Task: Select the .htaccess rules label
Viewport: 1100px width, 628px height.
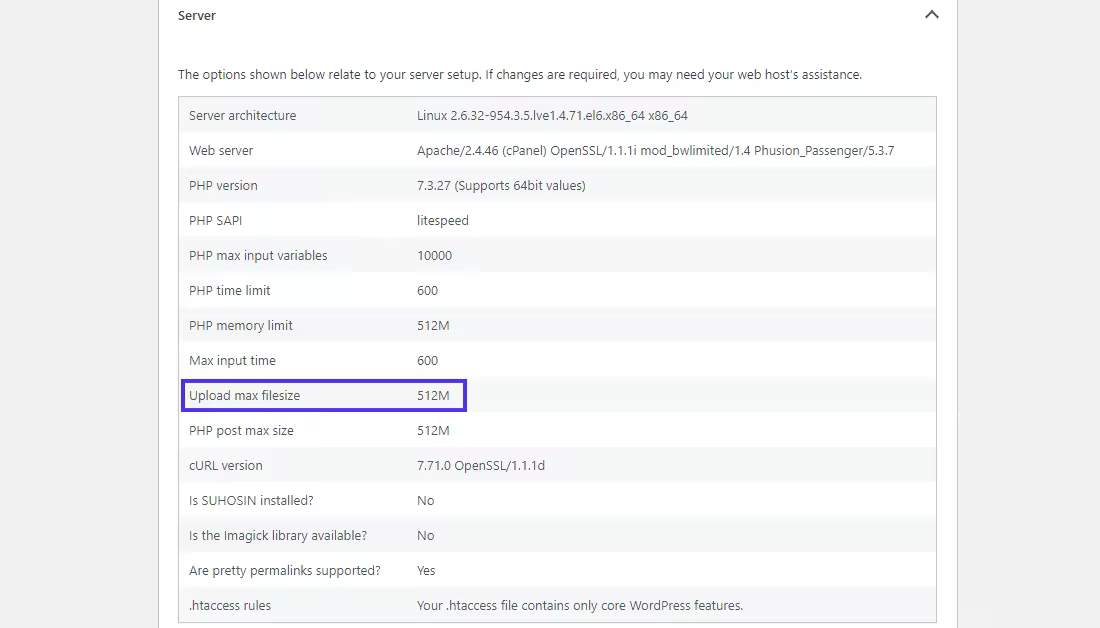Action: 229,606
